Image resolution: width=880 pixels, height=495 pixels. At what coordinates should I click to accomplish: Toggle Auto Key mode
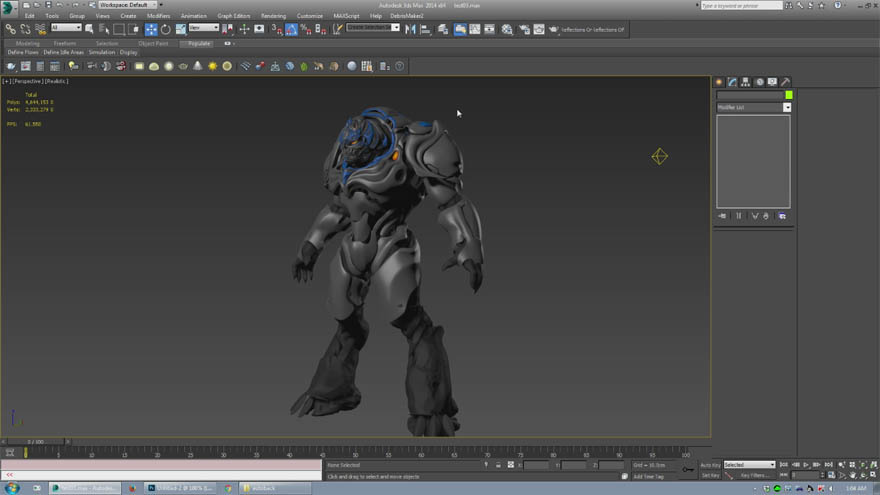[710, 465]
